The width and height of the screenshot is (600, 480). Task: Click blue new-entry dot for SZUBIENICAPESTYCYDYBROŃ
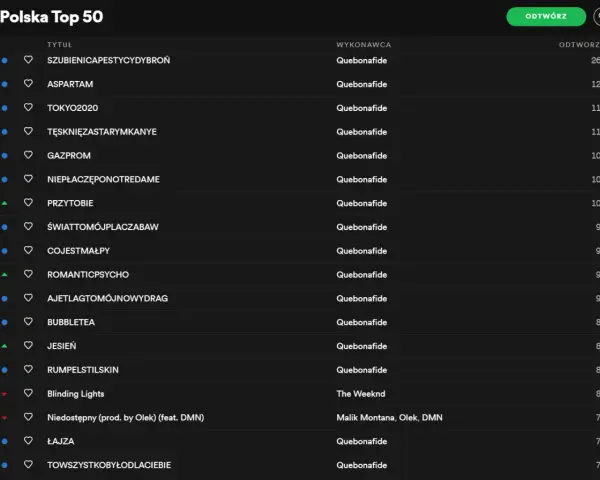tap(5, 60)
